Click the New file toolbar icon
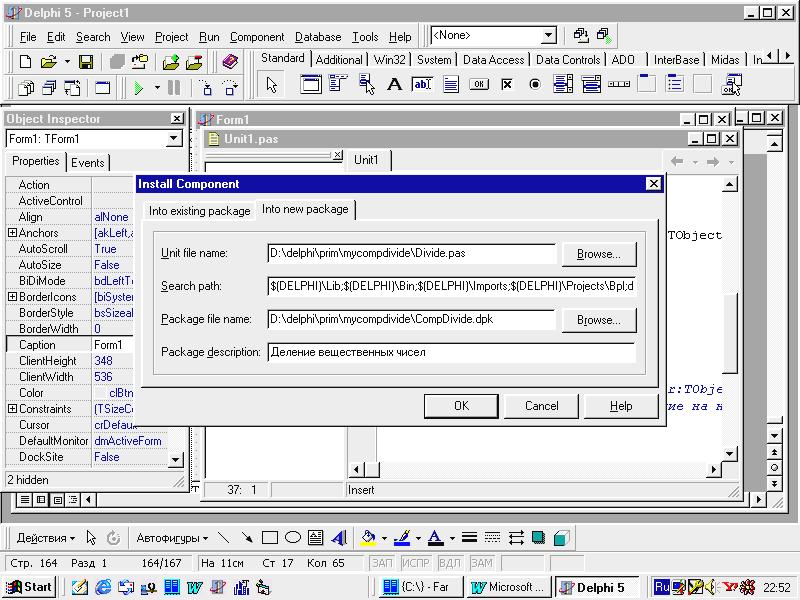The image size is (800, 600). [x=25, y=62]
